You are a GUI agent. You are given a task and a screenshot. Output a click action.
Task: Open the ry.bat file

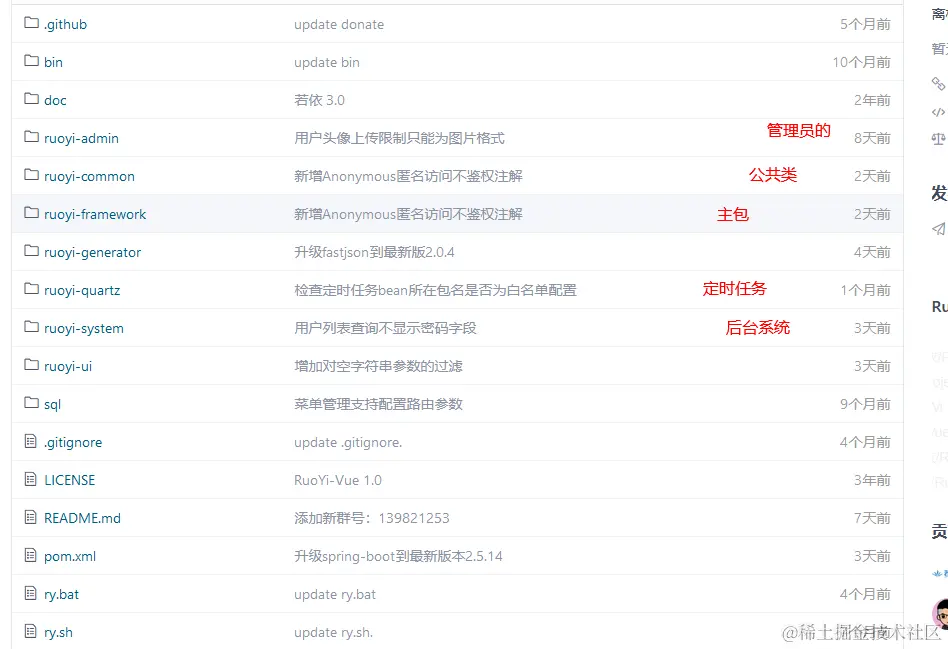click(x=64, y=594)
